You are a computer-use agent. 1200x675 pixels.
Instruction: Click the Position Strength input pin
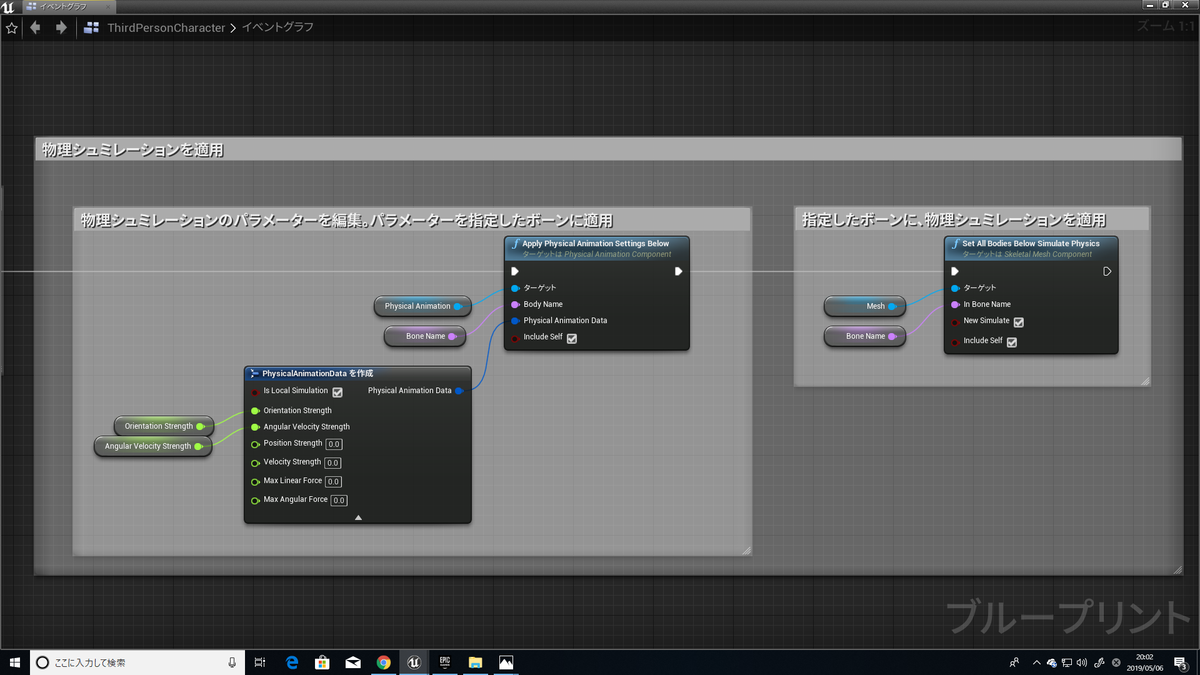[255, 444]
